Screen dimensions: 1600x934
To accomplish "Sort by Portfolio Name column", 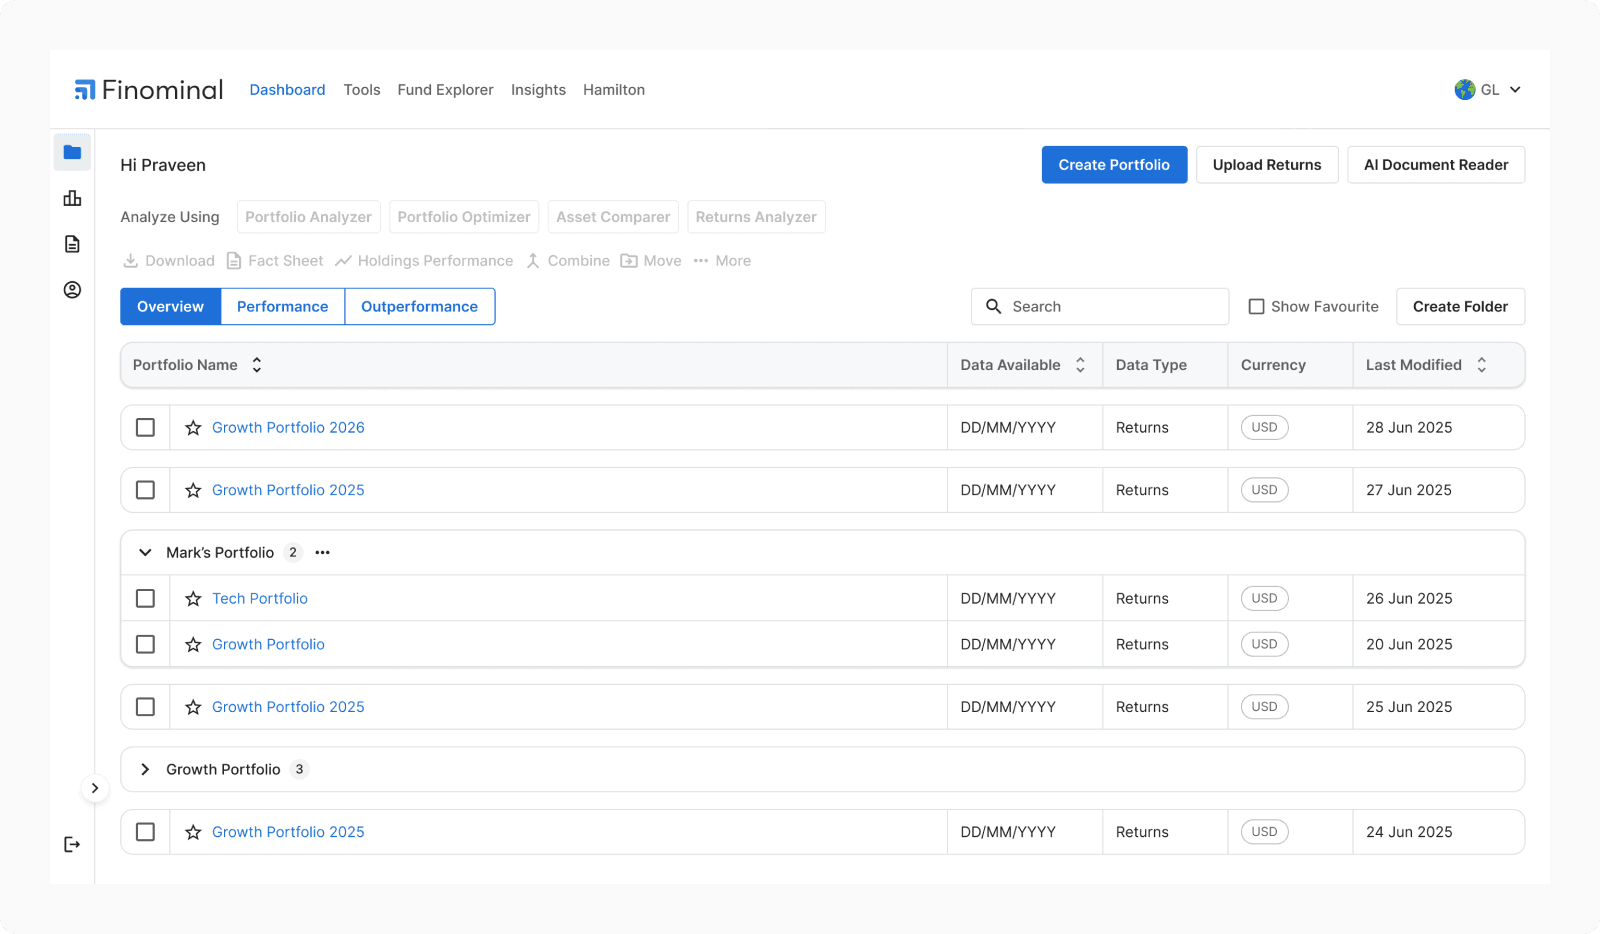I will 257,365.
